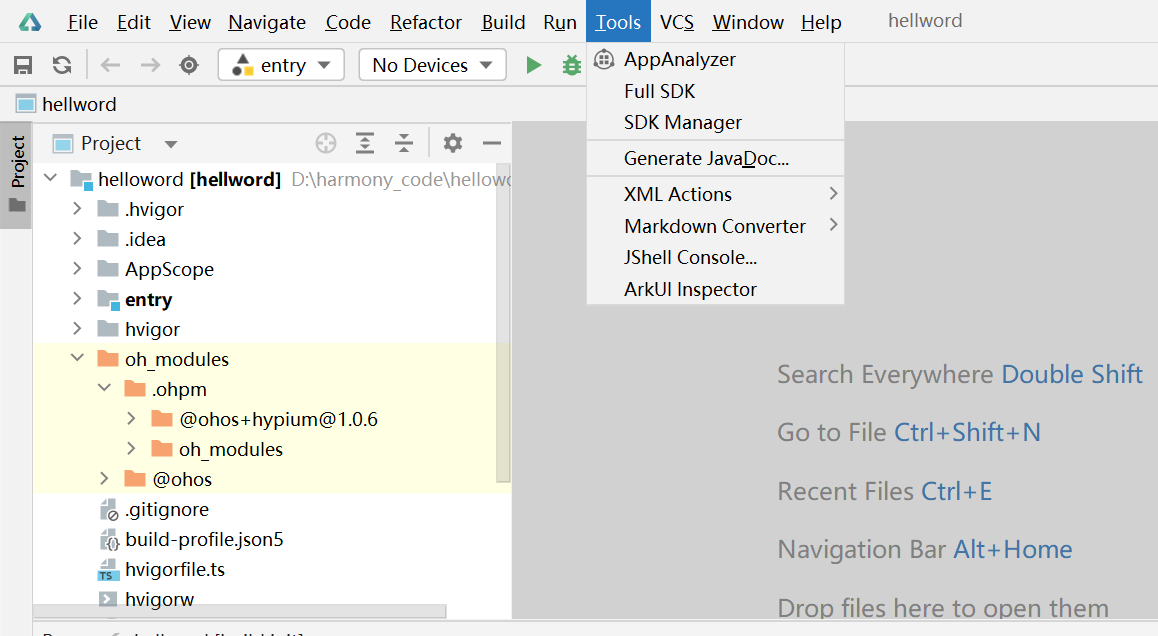
Task: Expand the nested oh_modules folder under .ohpm
Action: point(131,448)
